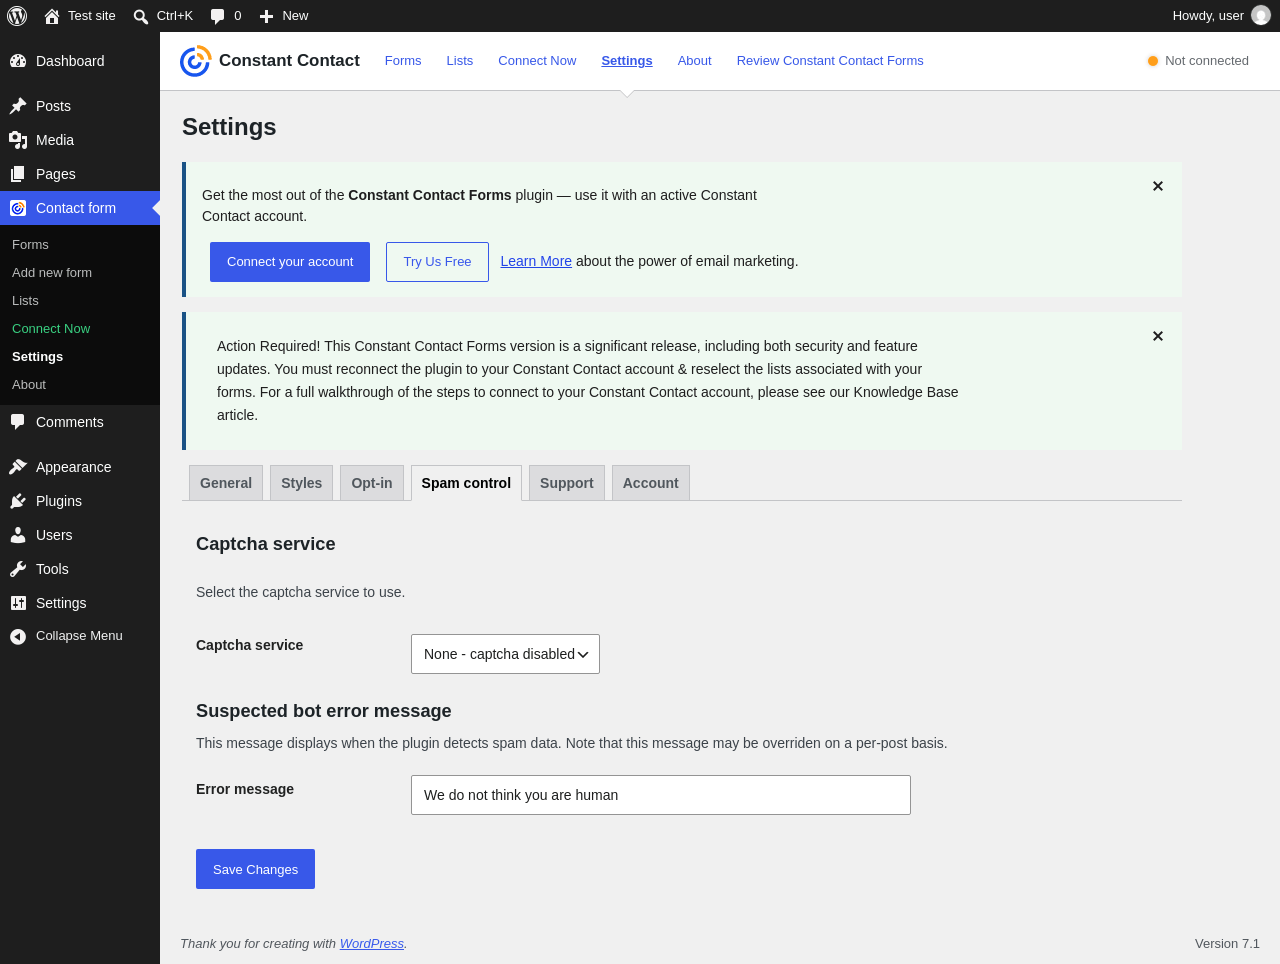Click the Posts pin icon
Viewport: 1280px width, 964px height.
coord(18,106)
